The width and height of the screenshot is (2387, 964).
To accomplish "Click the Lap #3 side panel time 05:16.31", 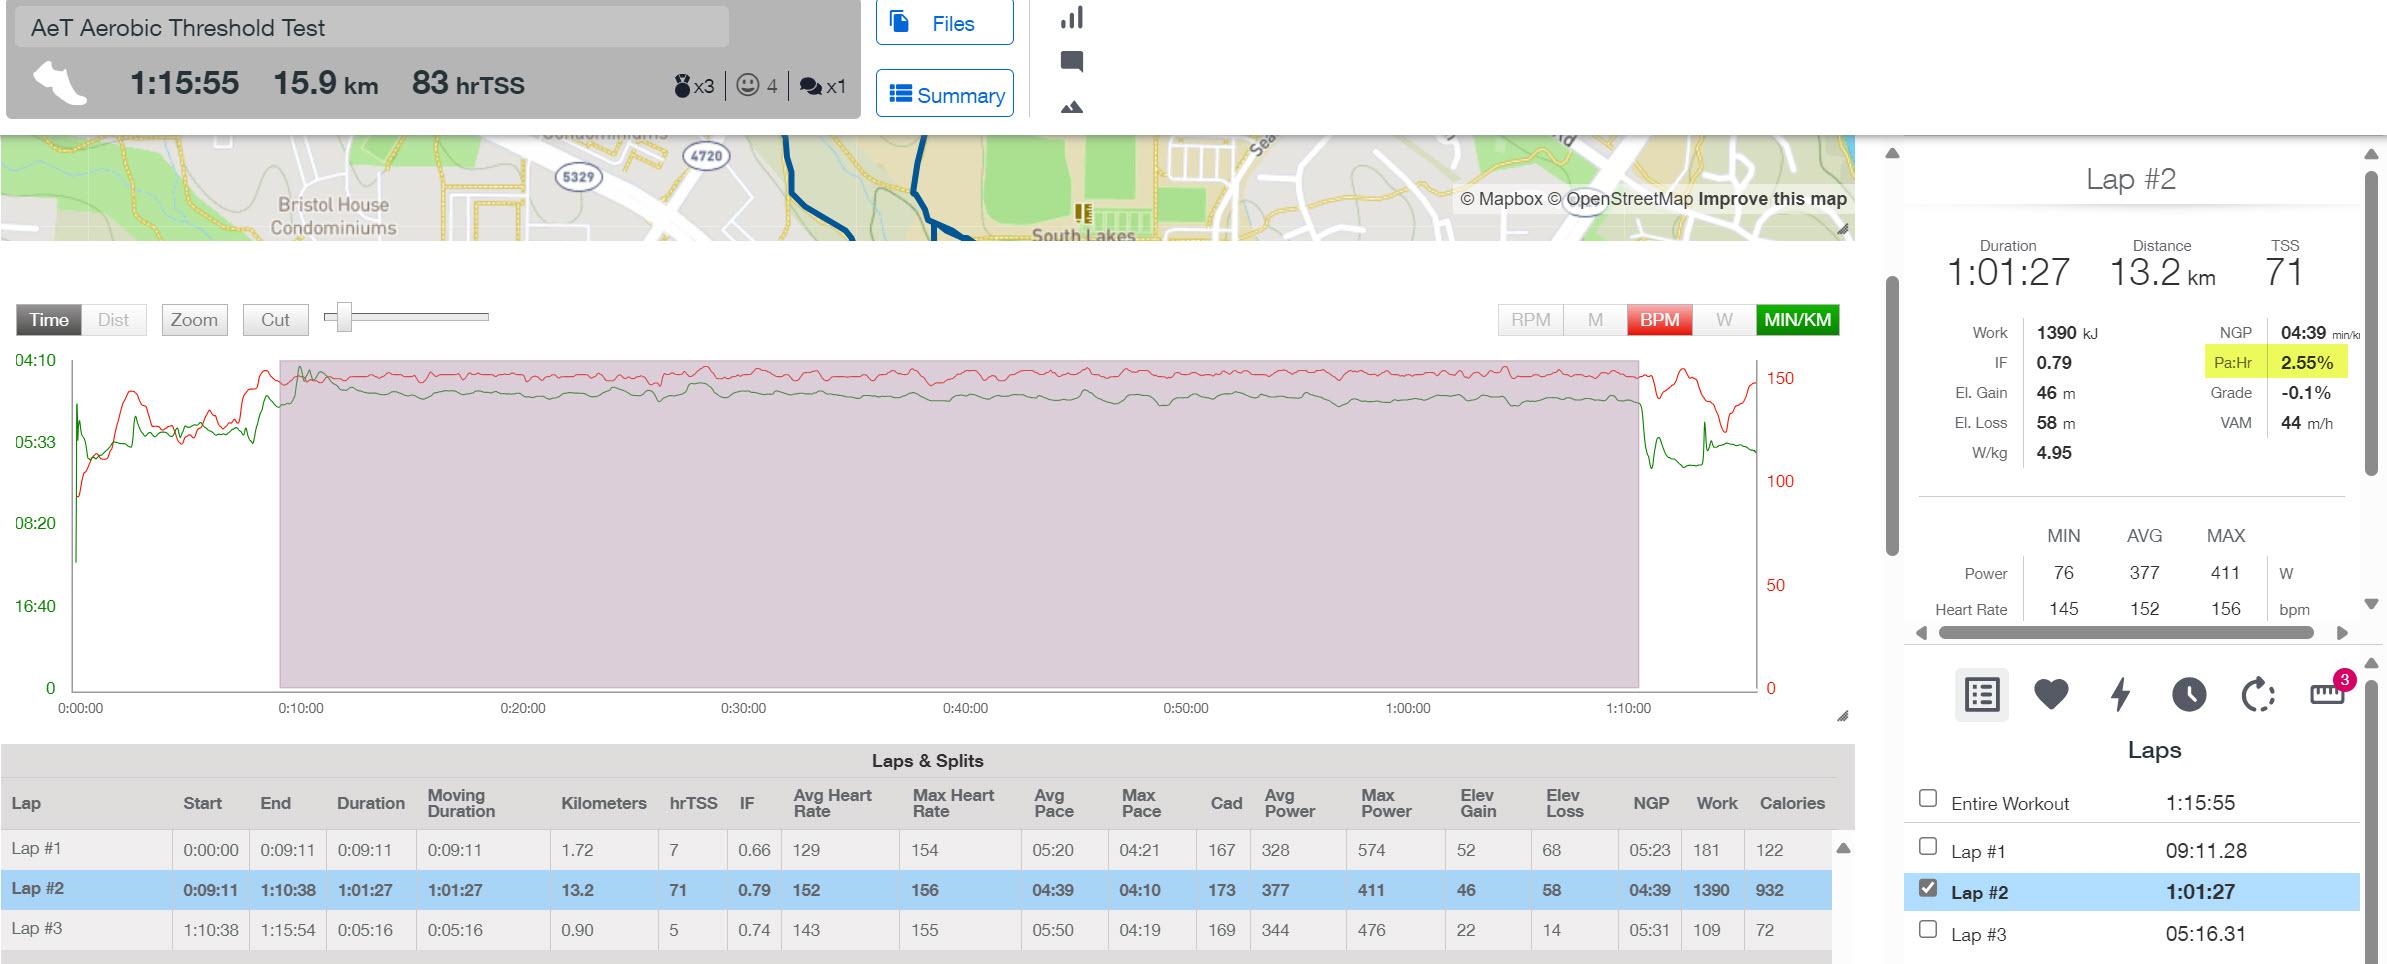I will (x=2206, y=934).
